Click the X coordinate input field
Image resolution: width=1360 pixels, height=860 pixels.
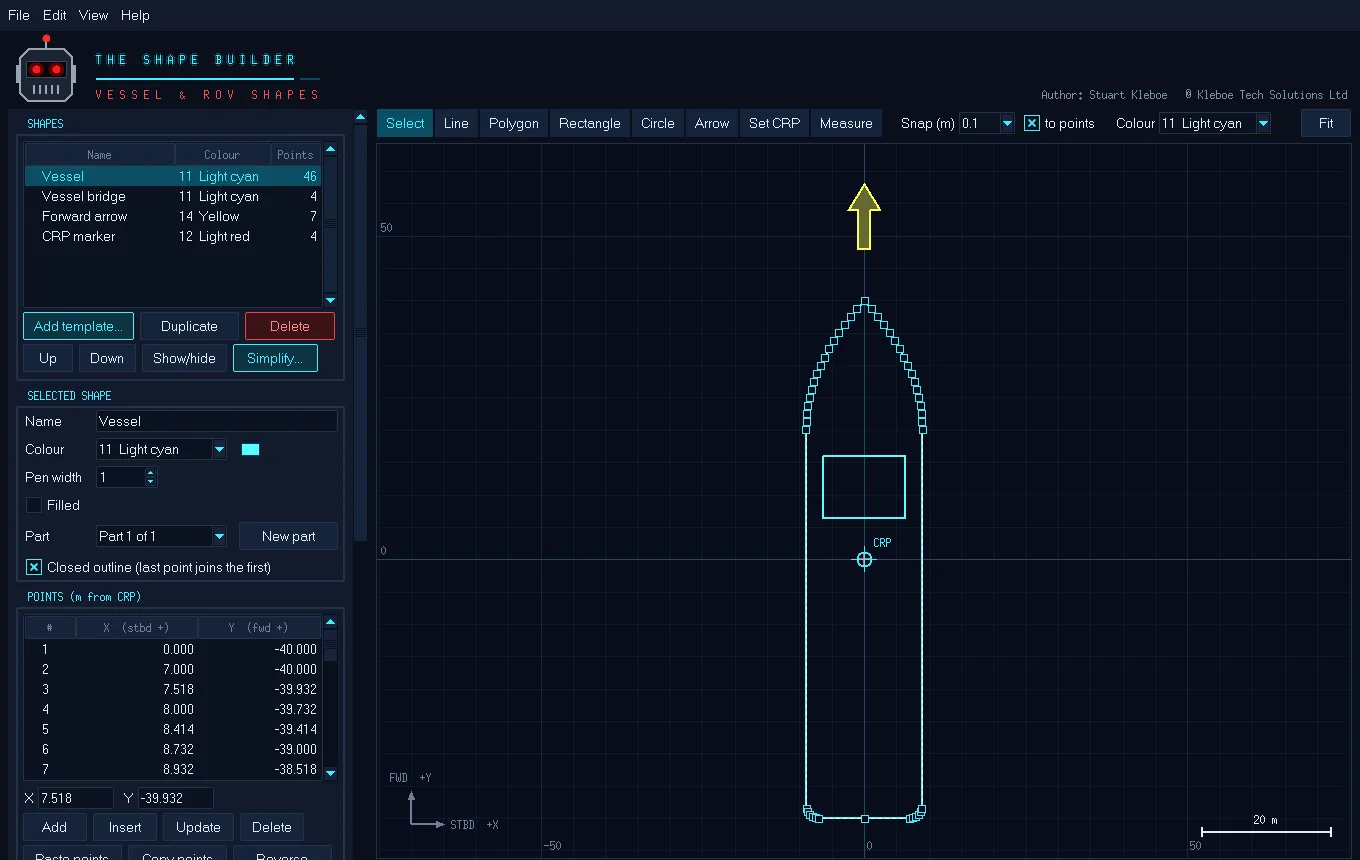[76, 798]
